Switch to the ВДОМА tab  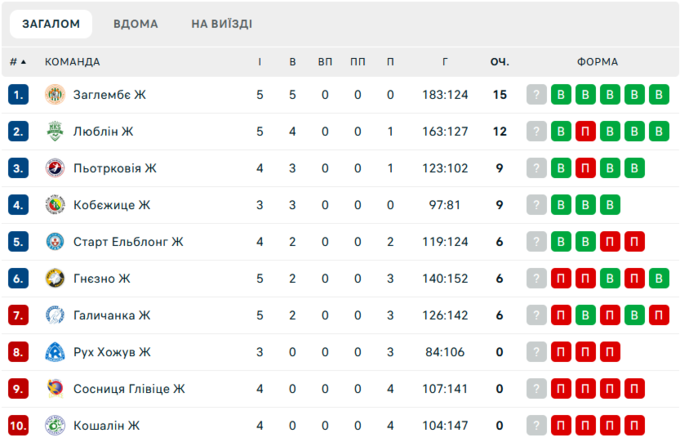click(x=136, y=24)
